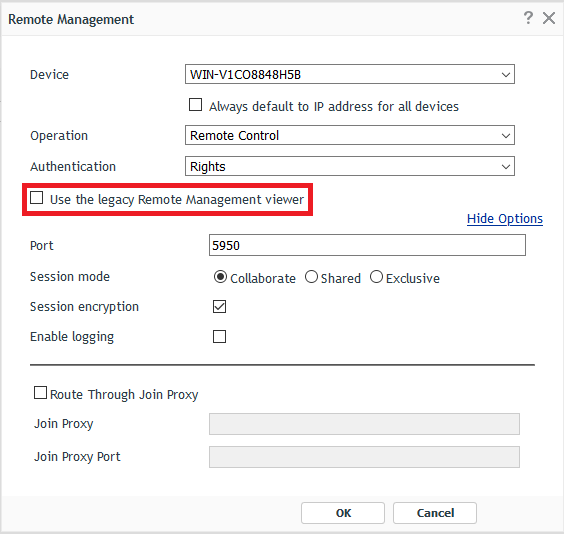This screenshot has width=564, height=534.
Task: Enable Route Through Join Proxy
Action: coord(40,393)
